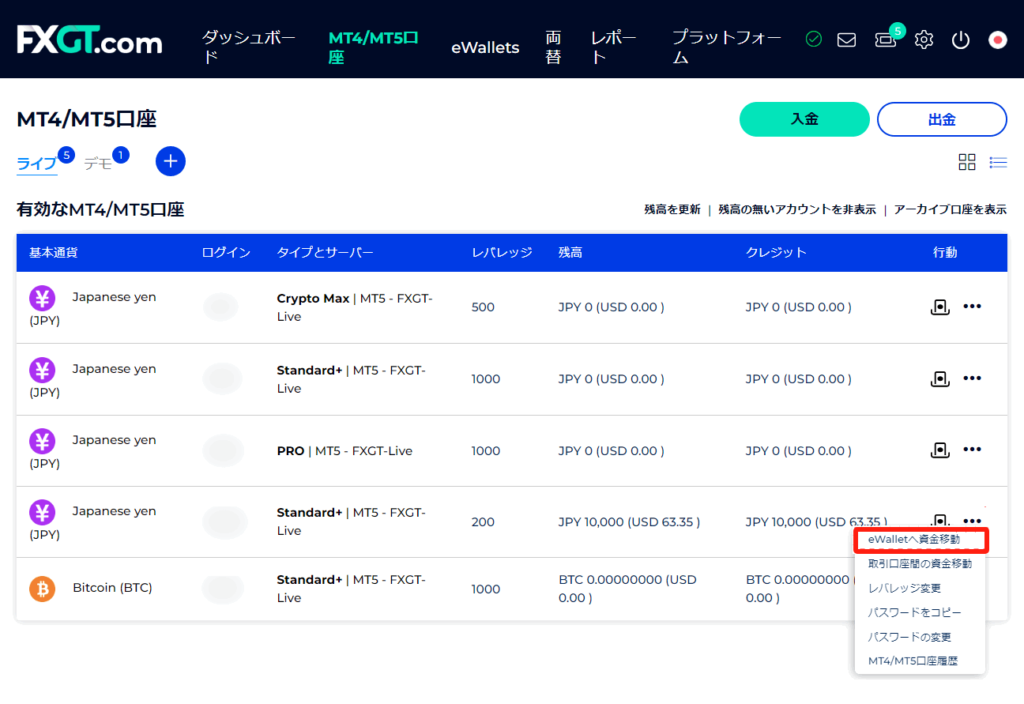
Task: Choose レバレッジ変更 from the context menu
Action: 903,588
